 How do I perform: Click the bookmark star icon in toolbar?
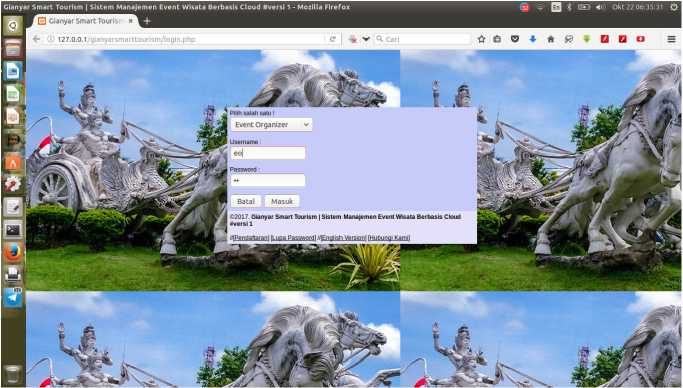(481, 39)
